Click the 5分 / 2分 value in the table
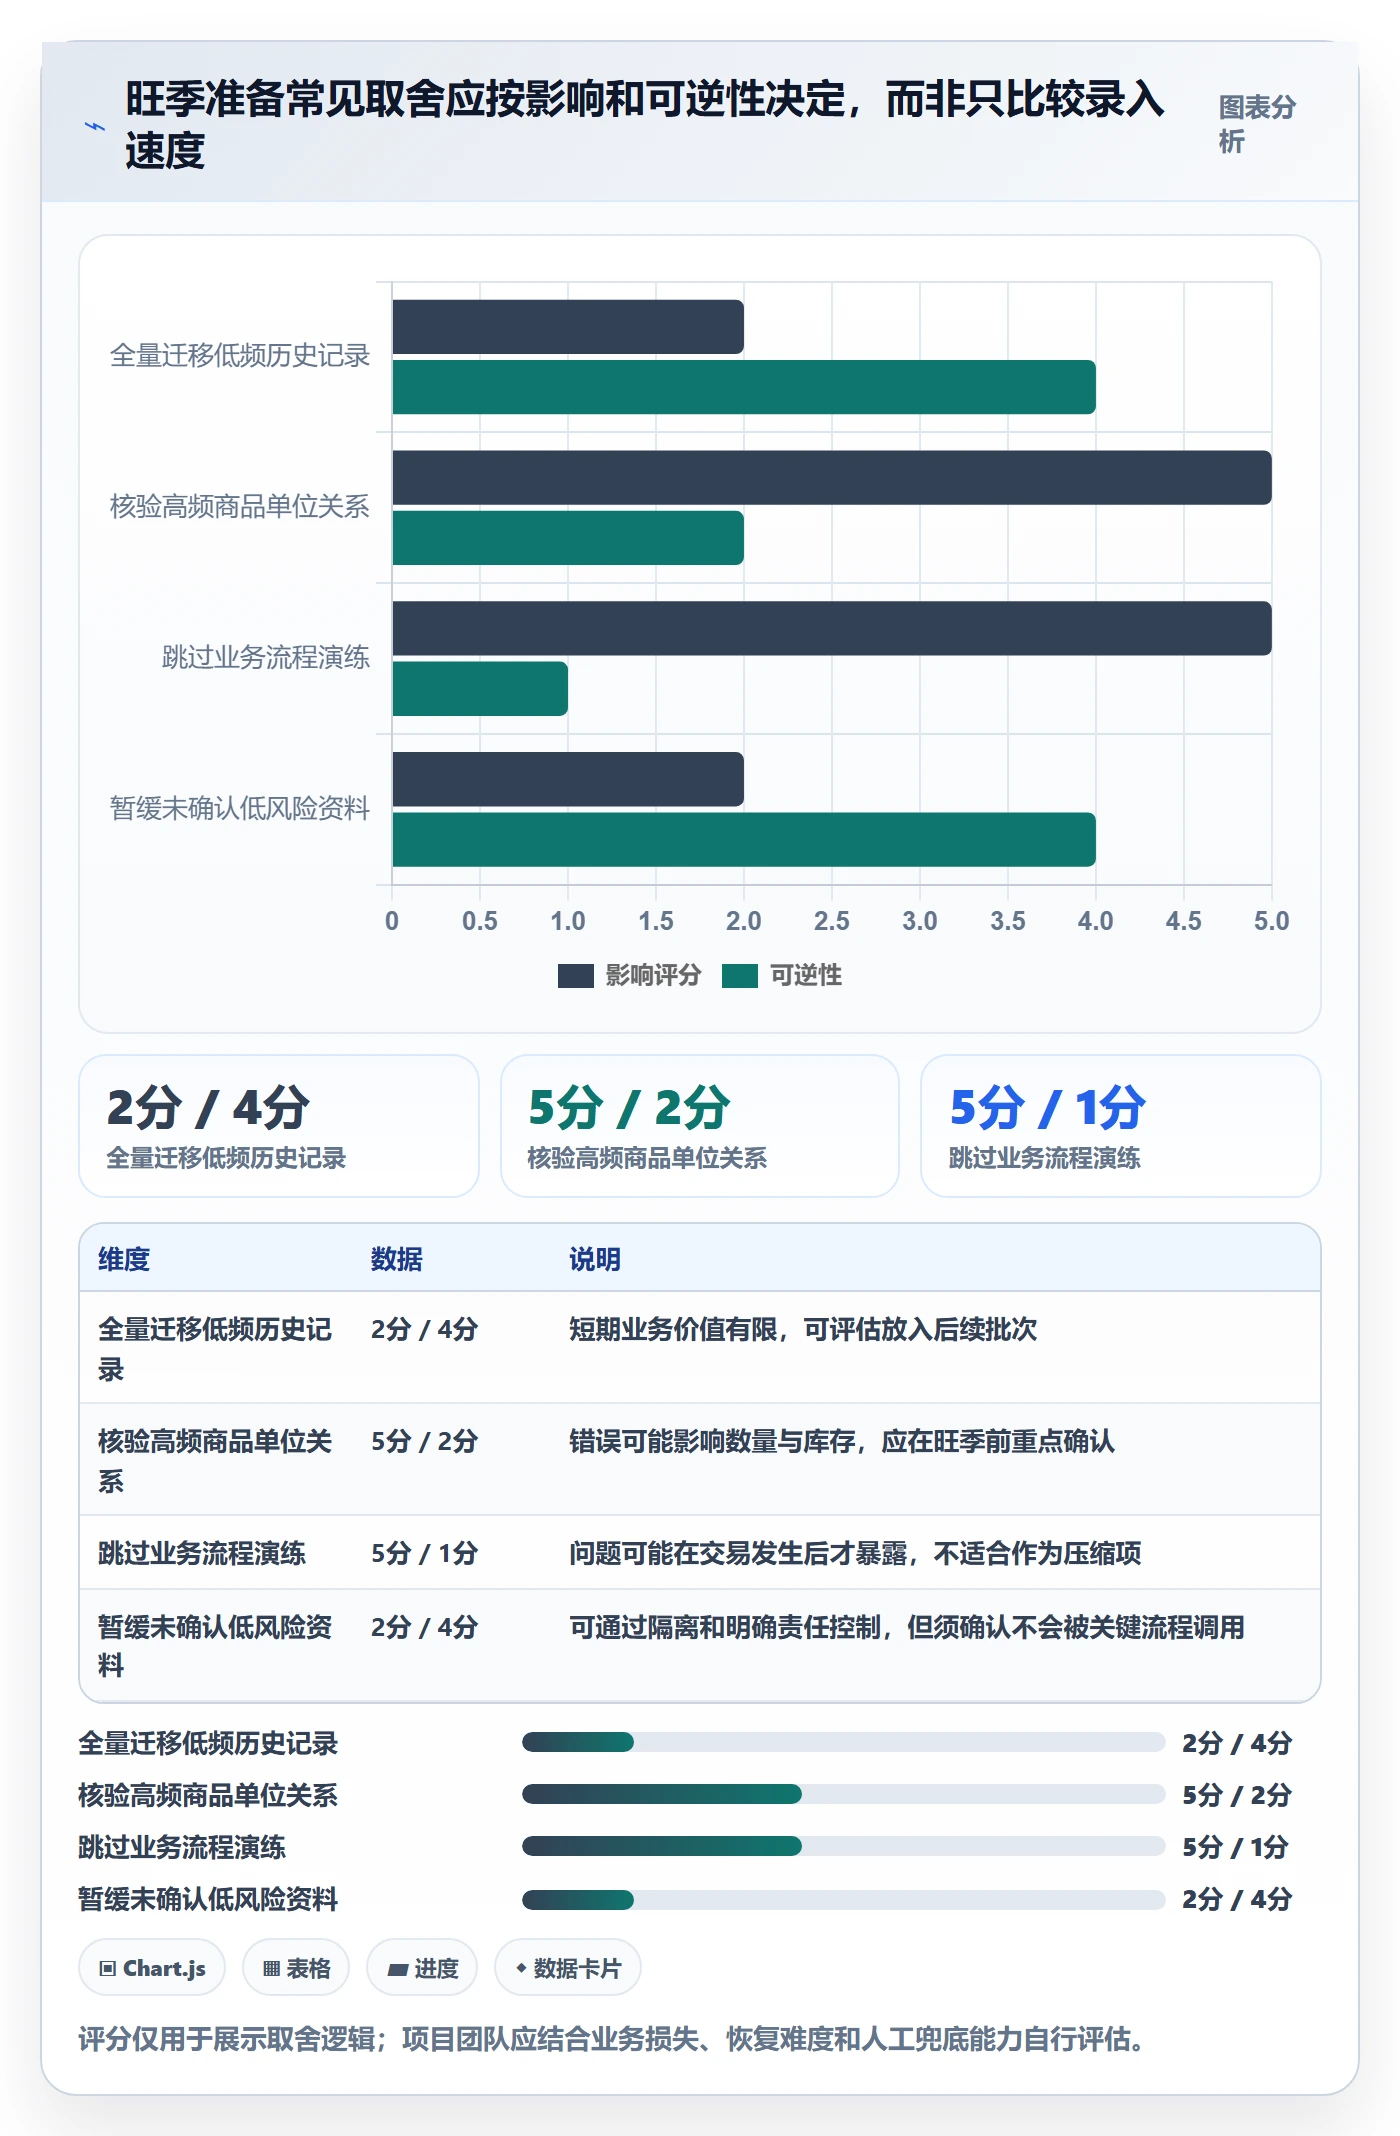This screenshot has width=1400, height=2136. pyautogui.click(x=424, y=1441)
